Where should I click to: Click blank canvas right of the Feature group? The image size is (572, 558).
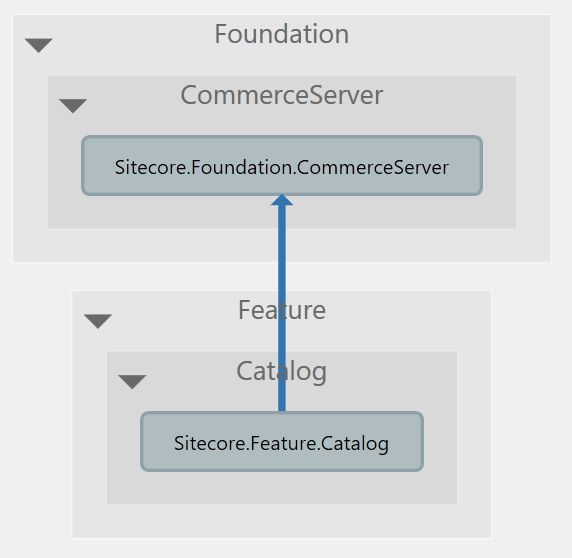tap(531, 412)
